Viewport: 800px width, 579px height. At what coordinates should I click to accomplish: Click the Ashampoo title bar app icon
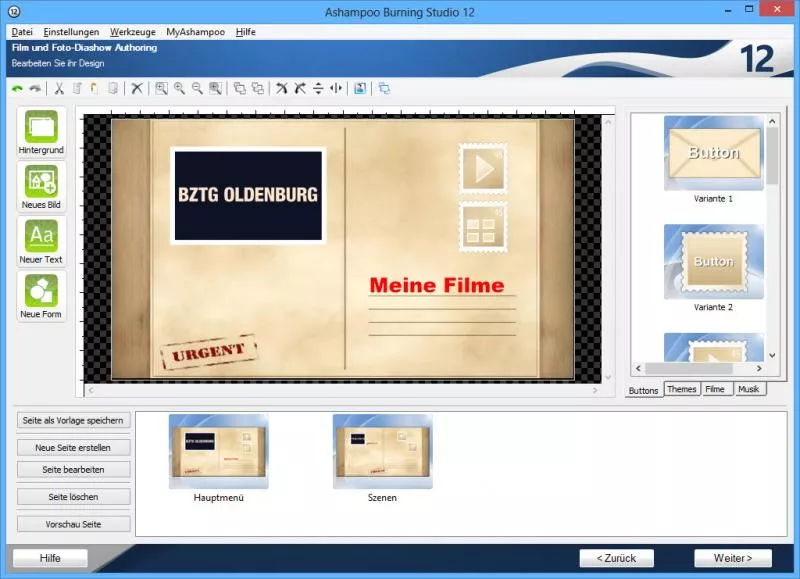(x=14, y=11)
